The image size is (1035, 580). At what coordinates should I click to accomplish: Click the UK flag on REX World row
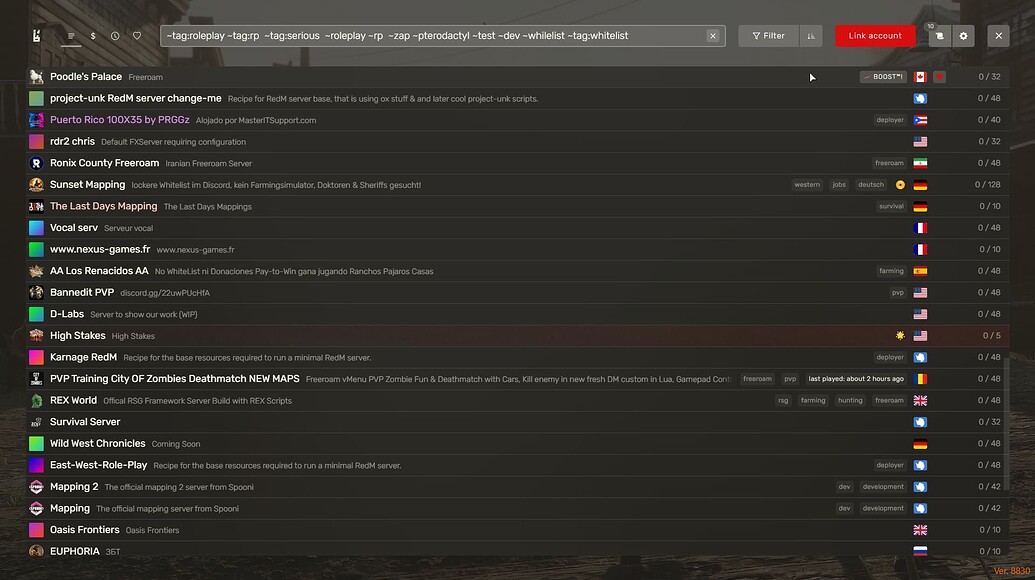coord(920,401)
